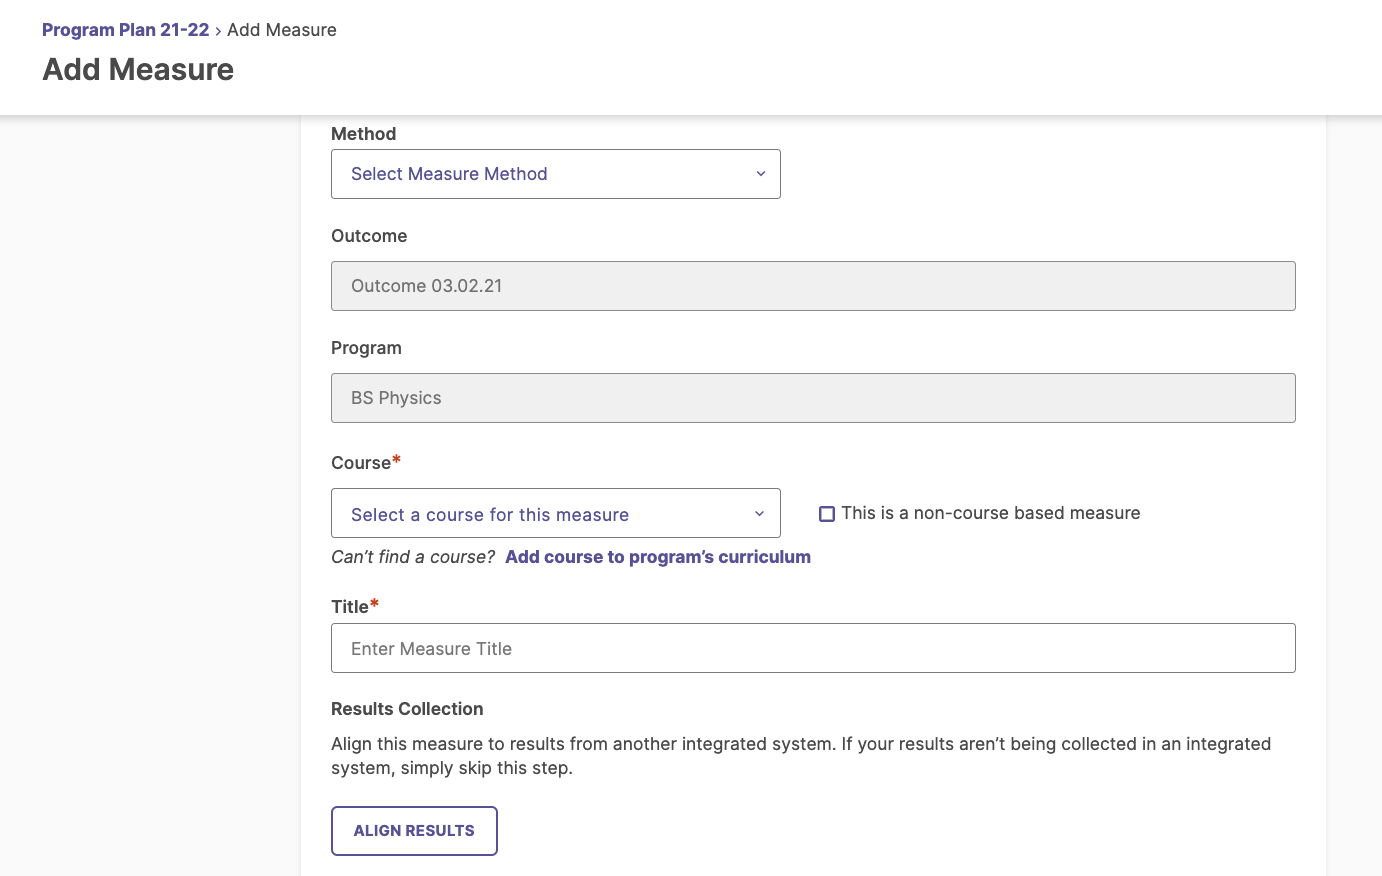
Task: Go back to Program Plan 21-22
Action: [126, 30]
